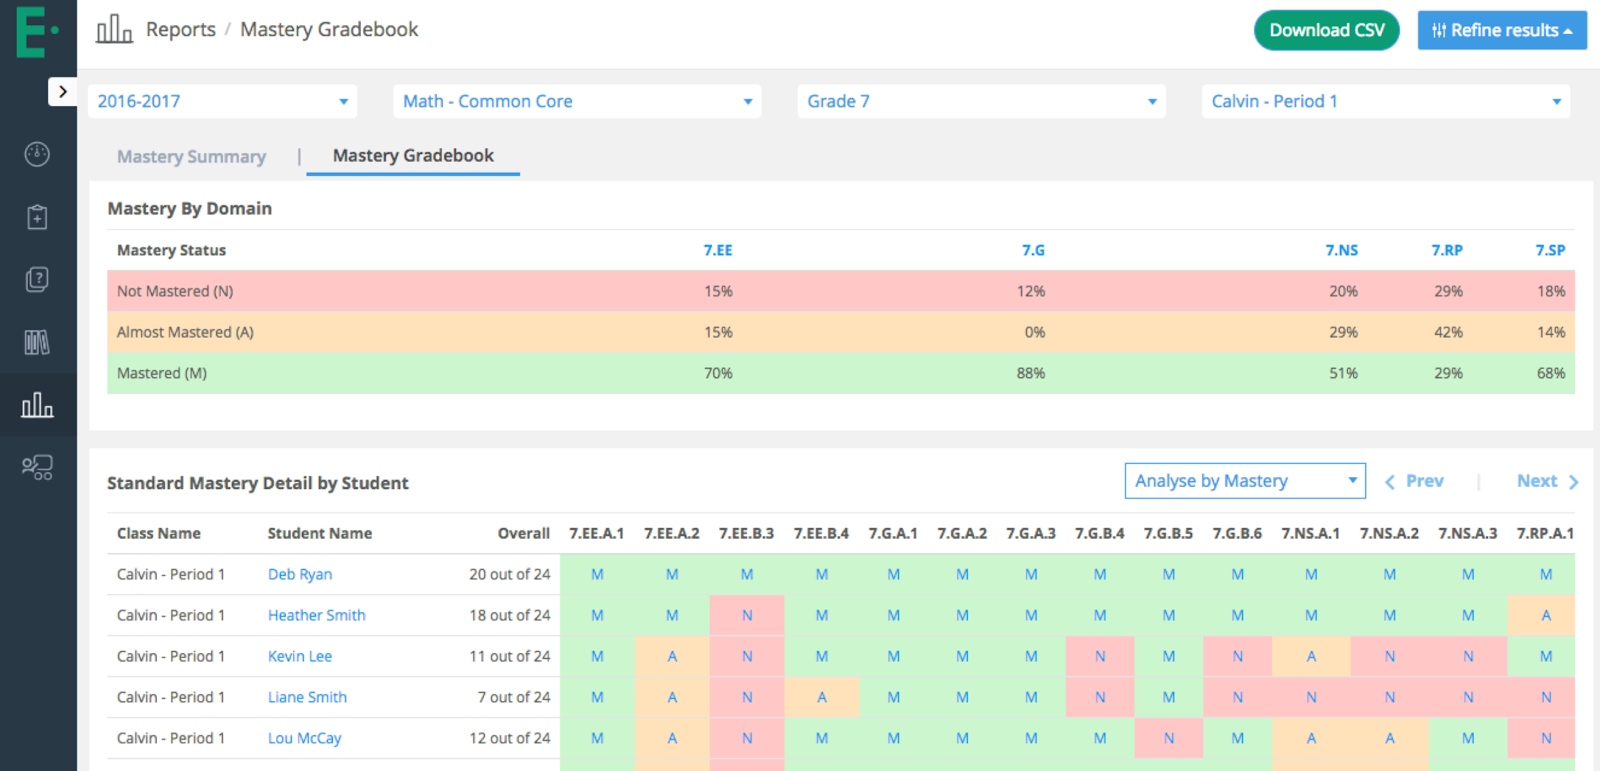Click the Class Name column header
Viewport: 1600px width, 771px height.
coord(159,533)
